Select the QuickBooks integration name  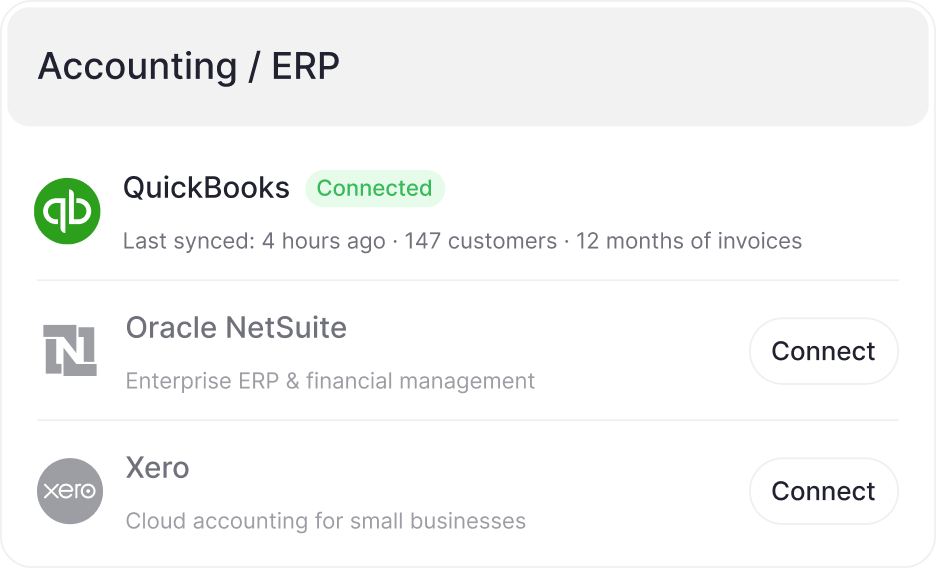coord(206,188)
